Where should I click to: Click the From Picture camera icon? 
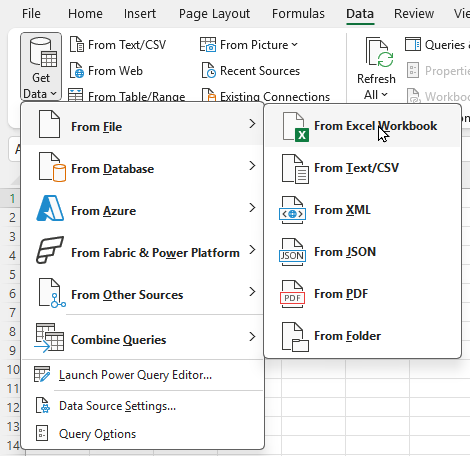[208, 45]
